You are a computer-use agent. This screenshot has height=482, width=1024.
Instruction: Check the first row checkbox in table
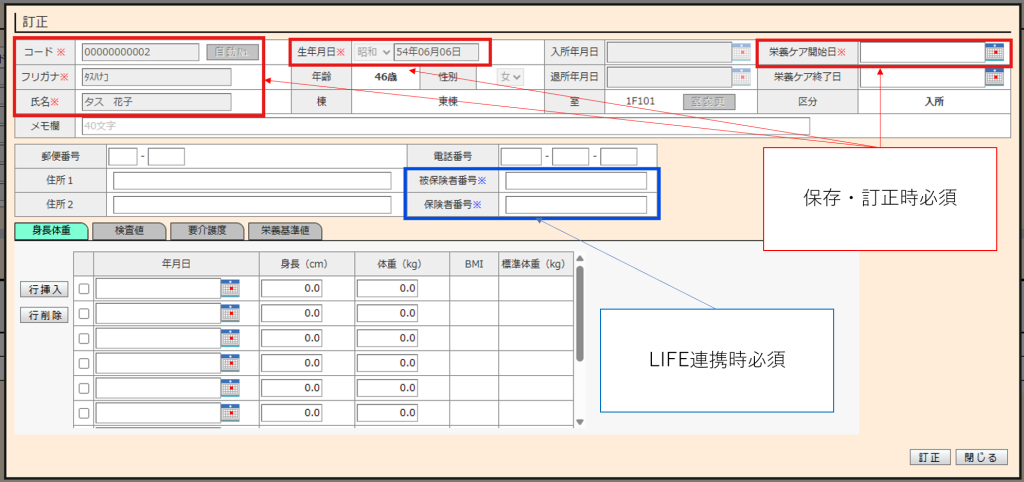click(84, 289)
